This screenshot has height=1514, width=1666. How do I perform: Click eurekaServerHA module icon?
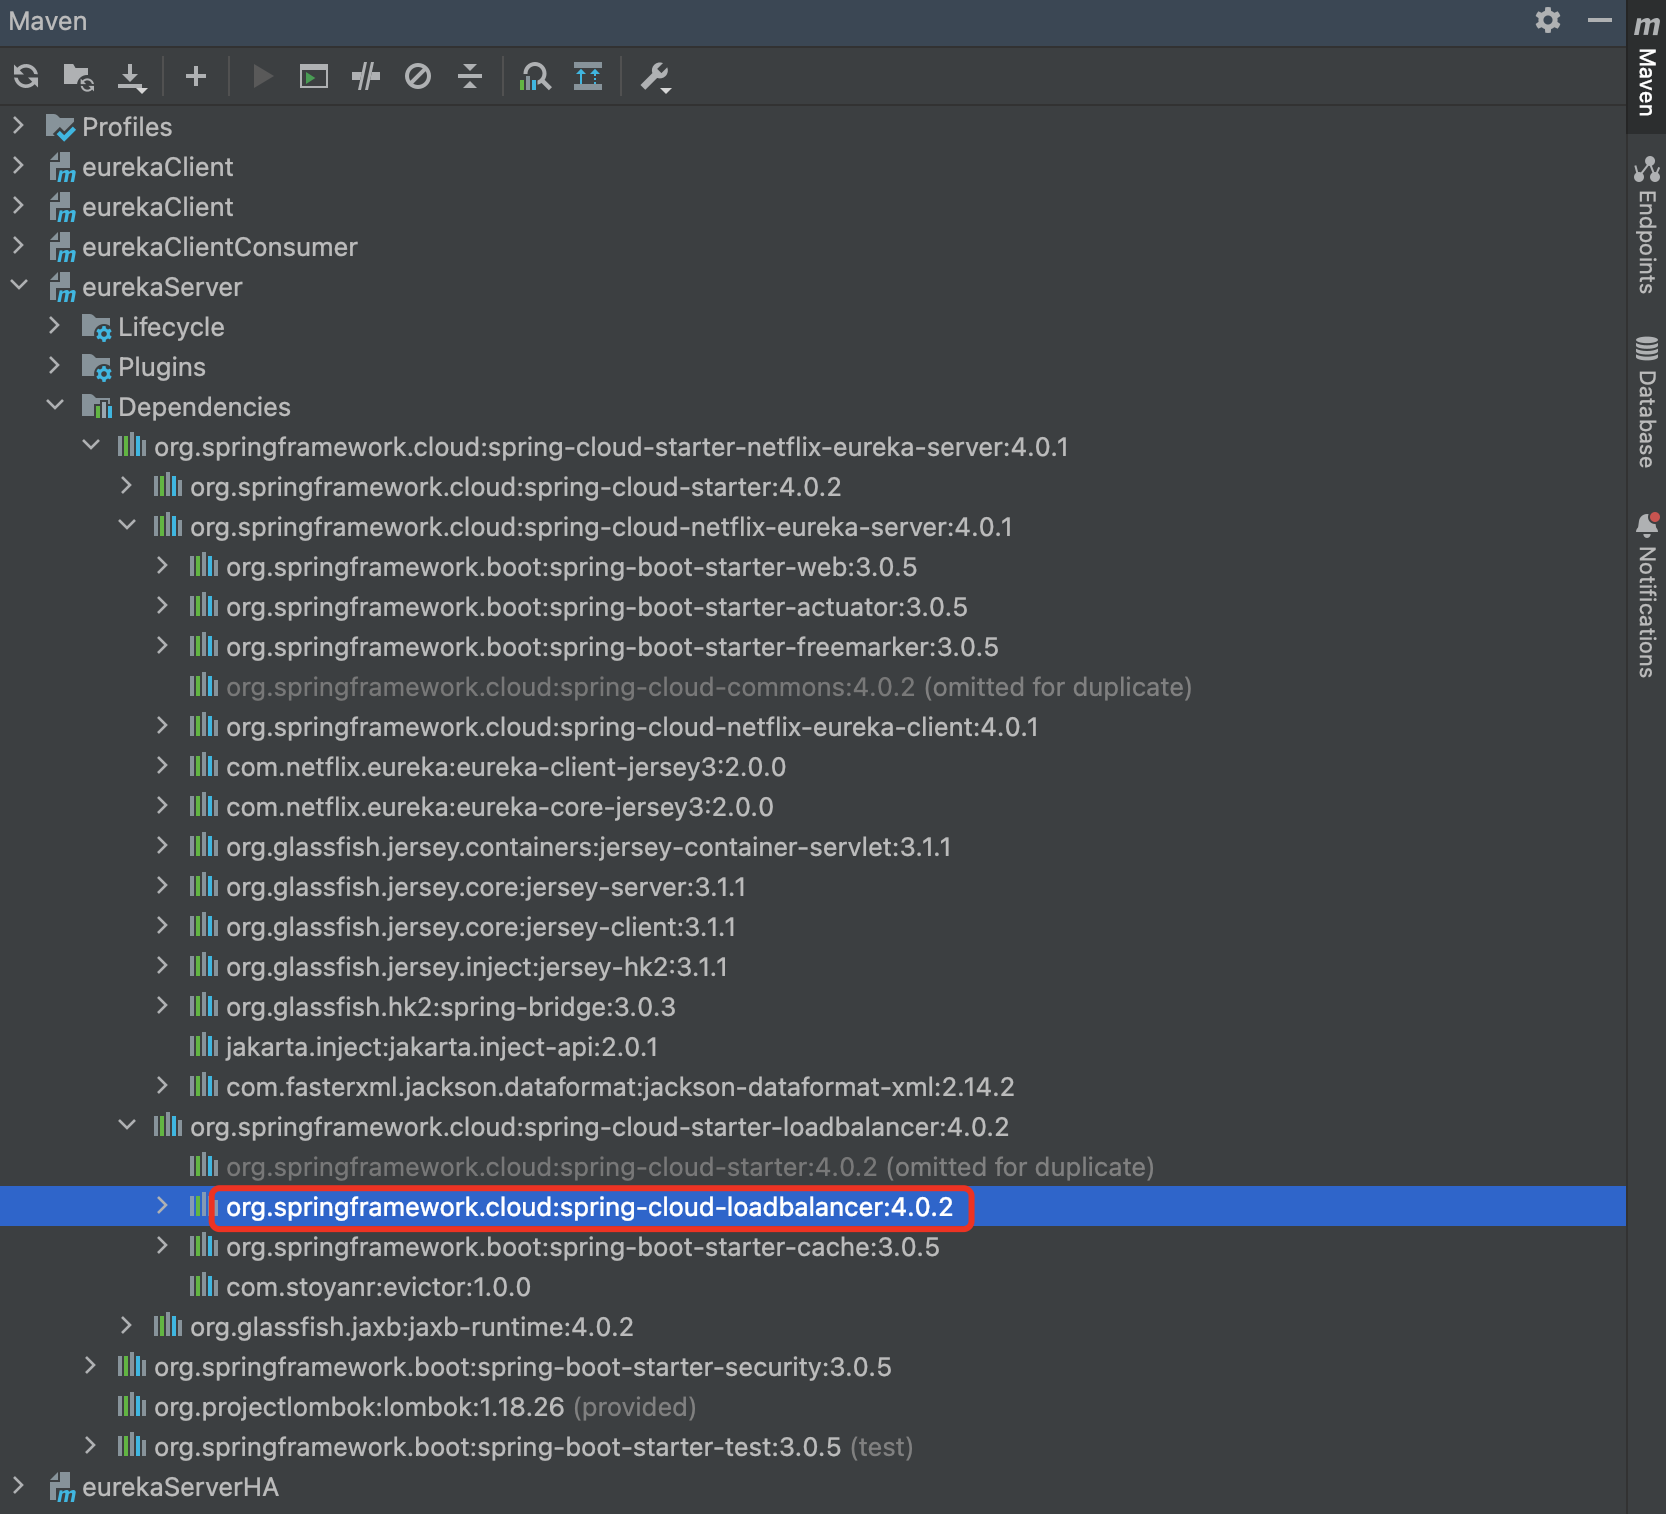[62, 1487]
